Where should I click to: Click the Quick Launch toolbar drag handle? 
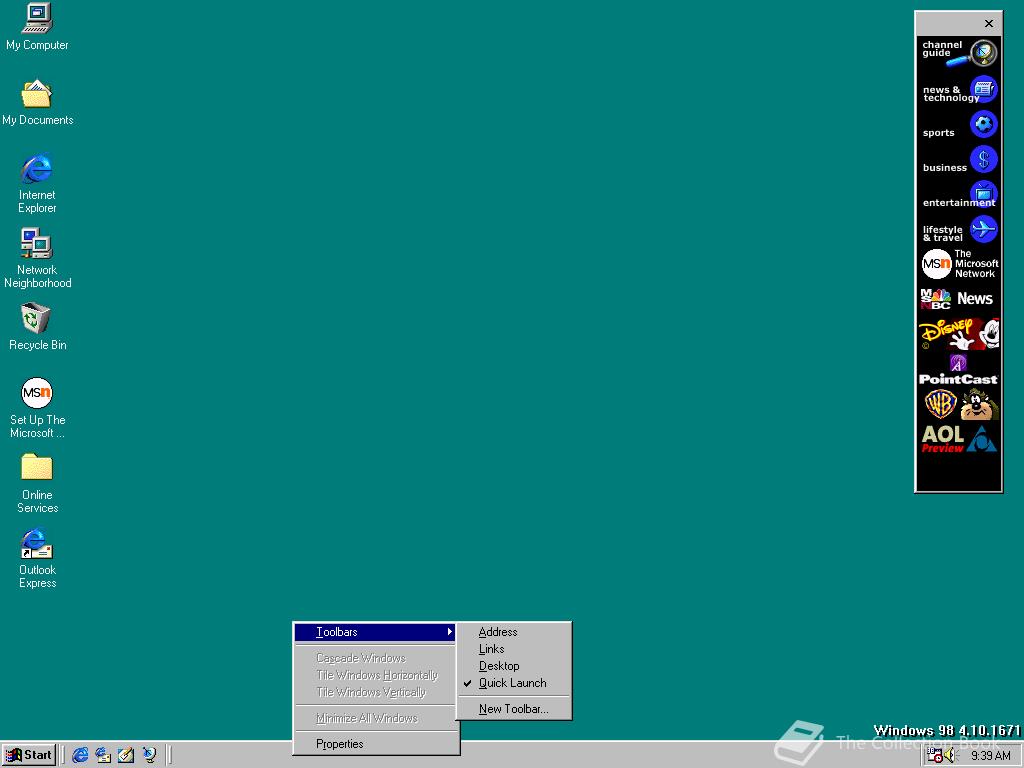coord(64,755)
